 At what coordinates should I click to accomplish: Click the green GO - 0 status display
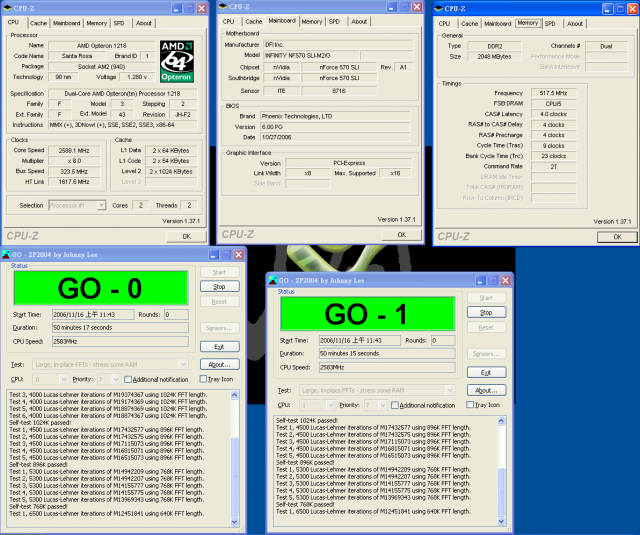[x=101, y=288]
